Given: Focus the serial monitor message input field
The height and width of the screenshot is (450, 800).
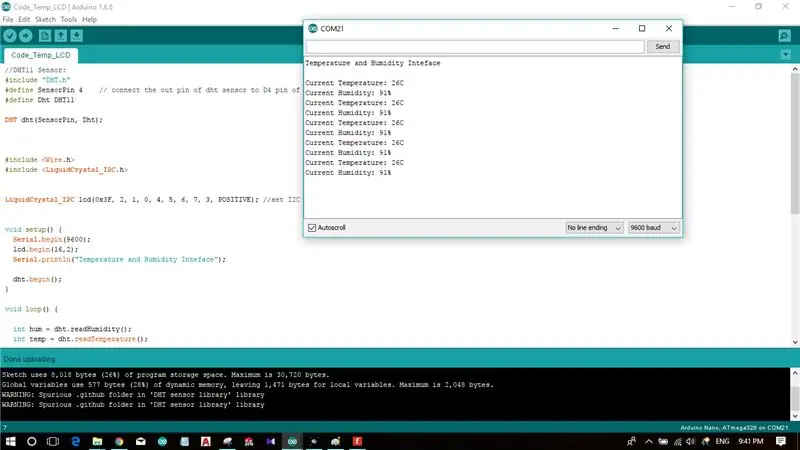Looking at the screenshot, I should (x=475, y=47).
